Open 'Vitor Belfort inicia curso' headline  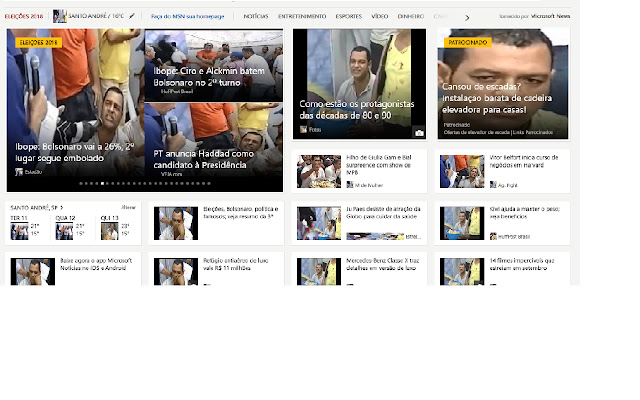pyautogui.click(x=524, y=161)
